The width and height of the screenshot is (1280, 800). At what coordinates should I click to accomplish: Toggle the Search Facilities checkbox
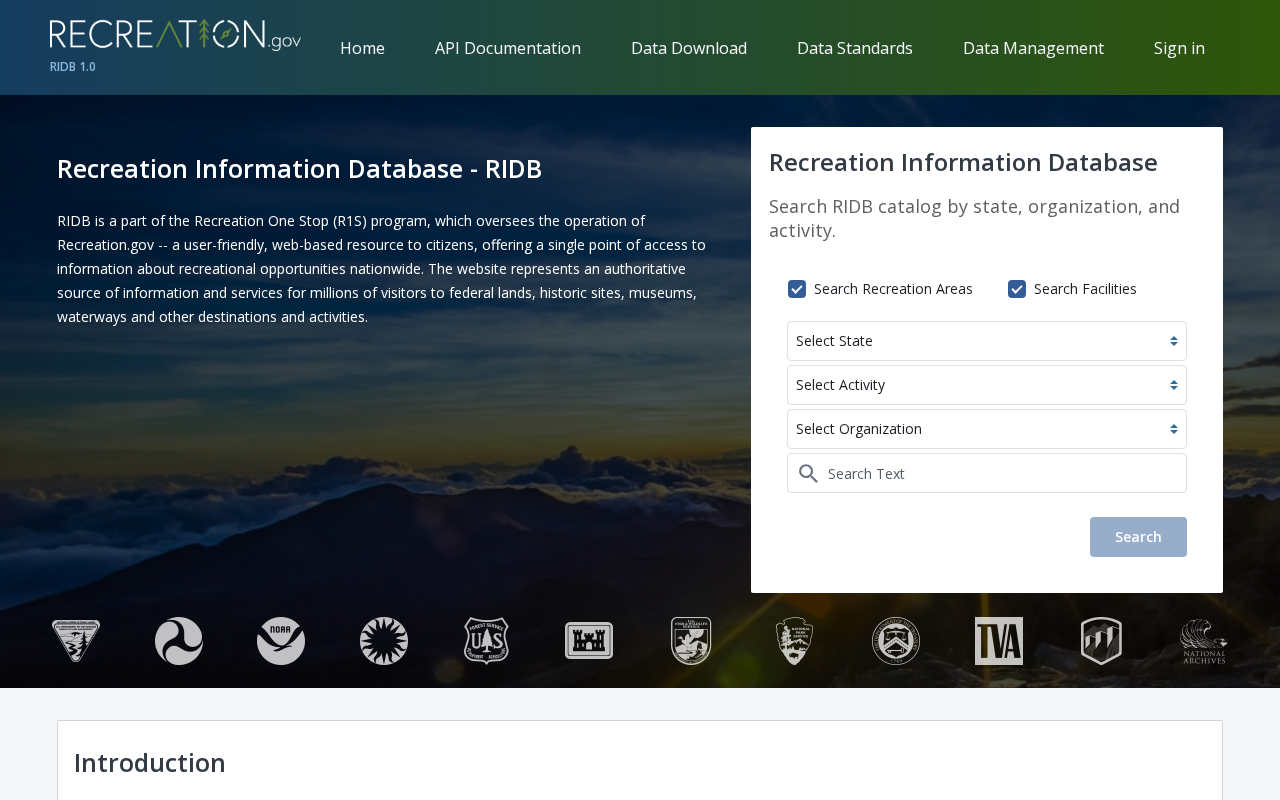click(1017, 289)
